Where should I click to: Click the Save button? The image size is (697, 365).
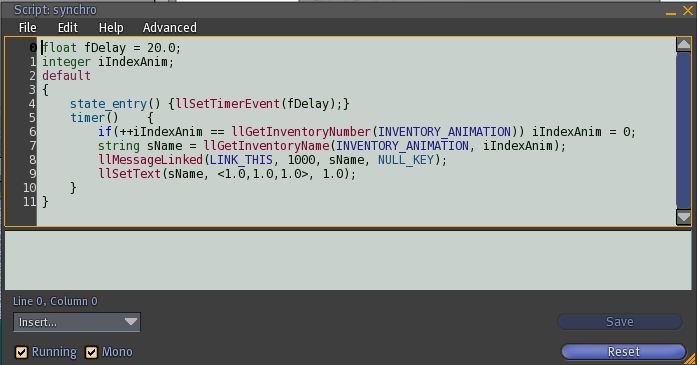[620, 322]
